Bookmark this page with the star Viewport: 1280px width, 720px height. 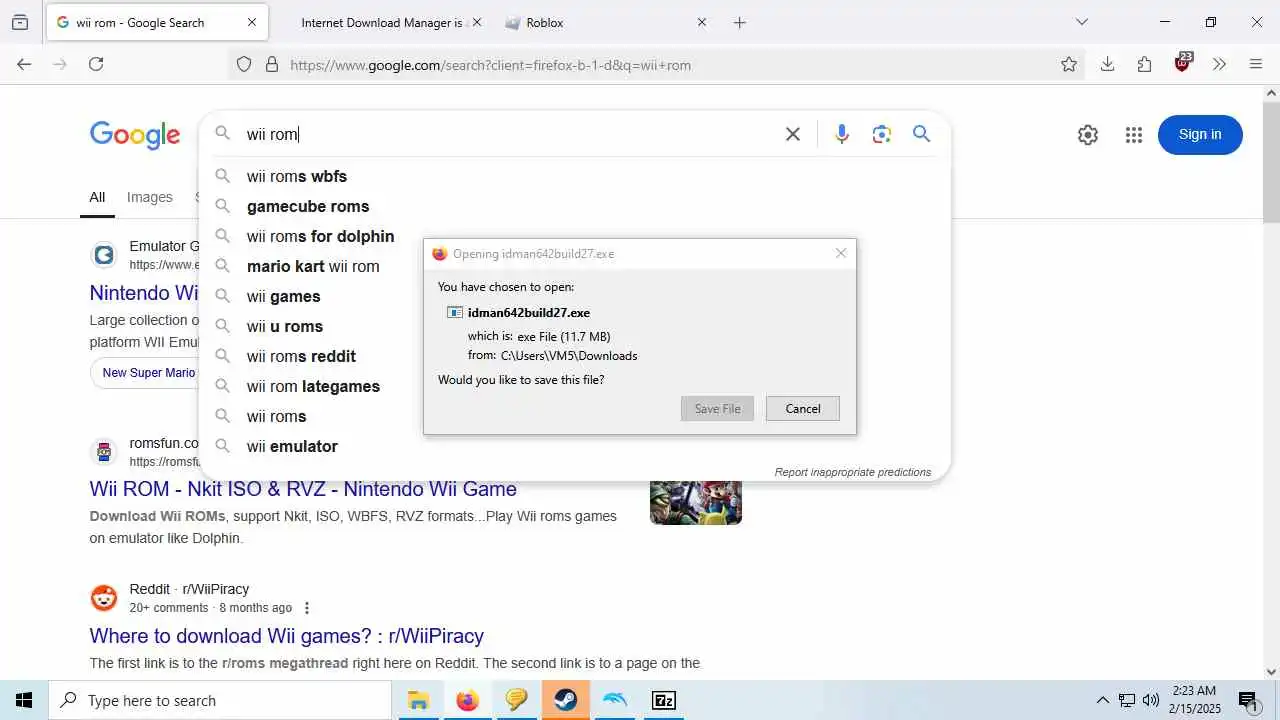pyautogui.click(x=1069, y=64)
